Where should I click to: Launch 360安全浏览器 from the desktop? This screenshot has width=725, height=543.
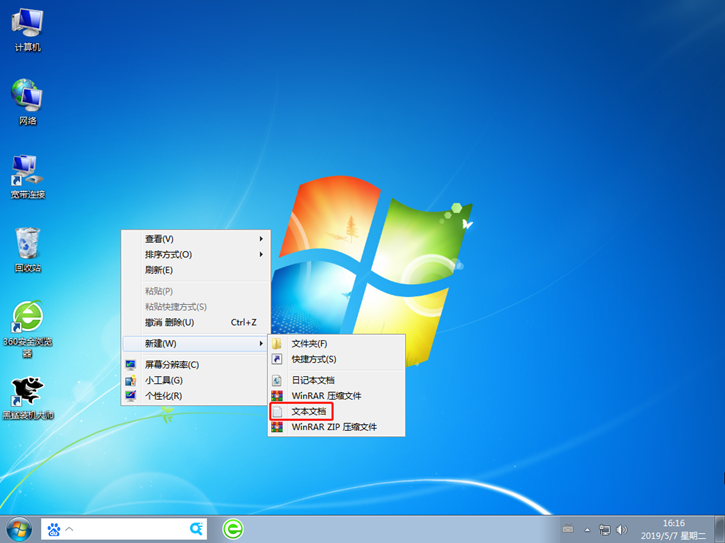coord(27,318)
